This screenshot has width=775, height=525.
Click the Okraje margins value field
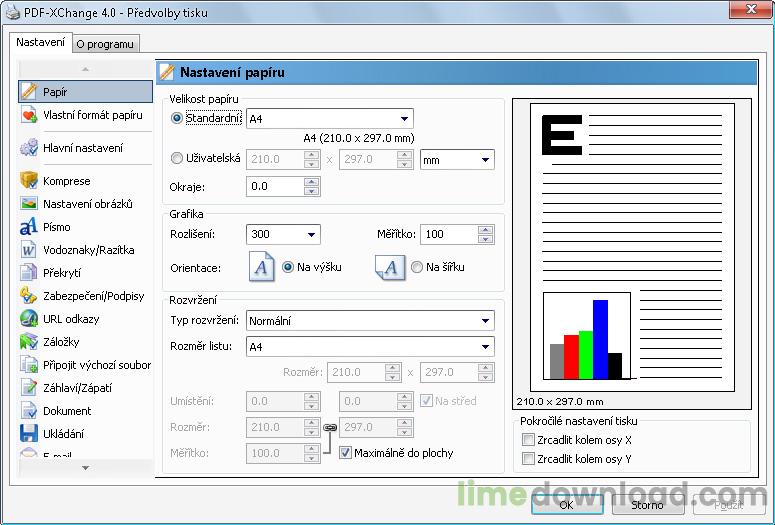pyautogui.click(x=274, y=186)
